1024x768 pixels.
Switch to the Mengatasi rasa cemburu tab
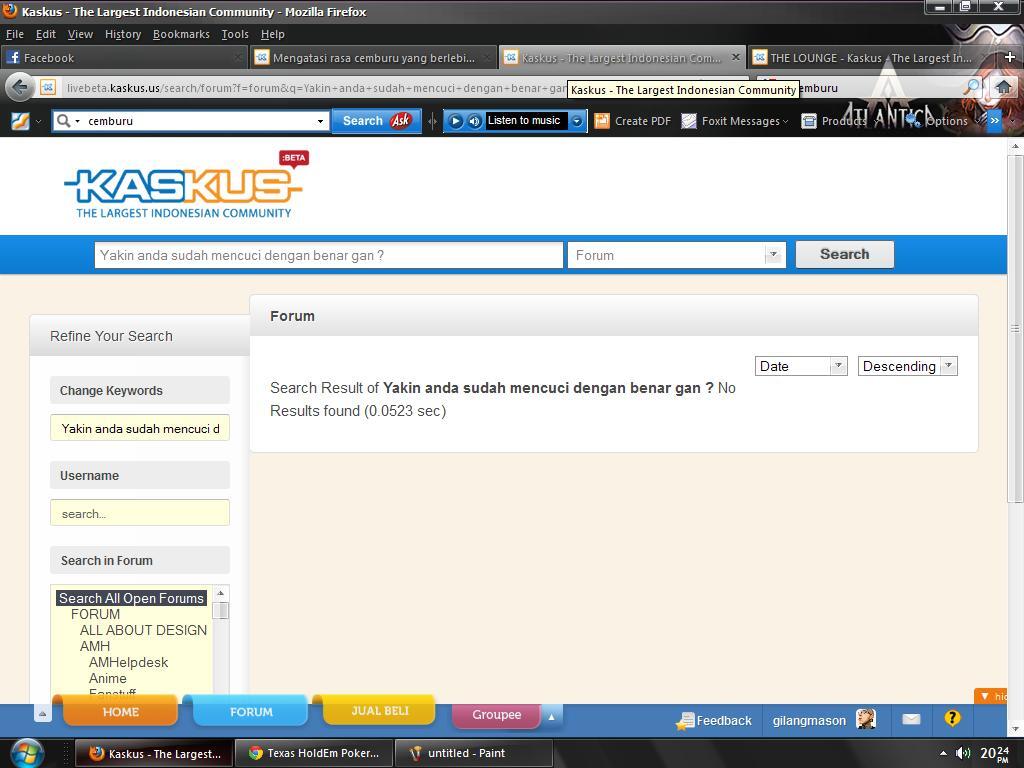(374, 57)
